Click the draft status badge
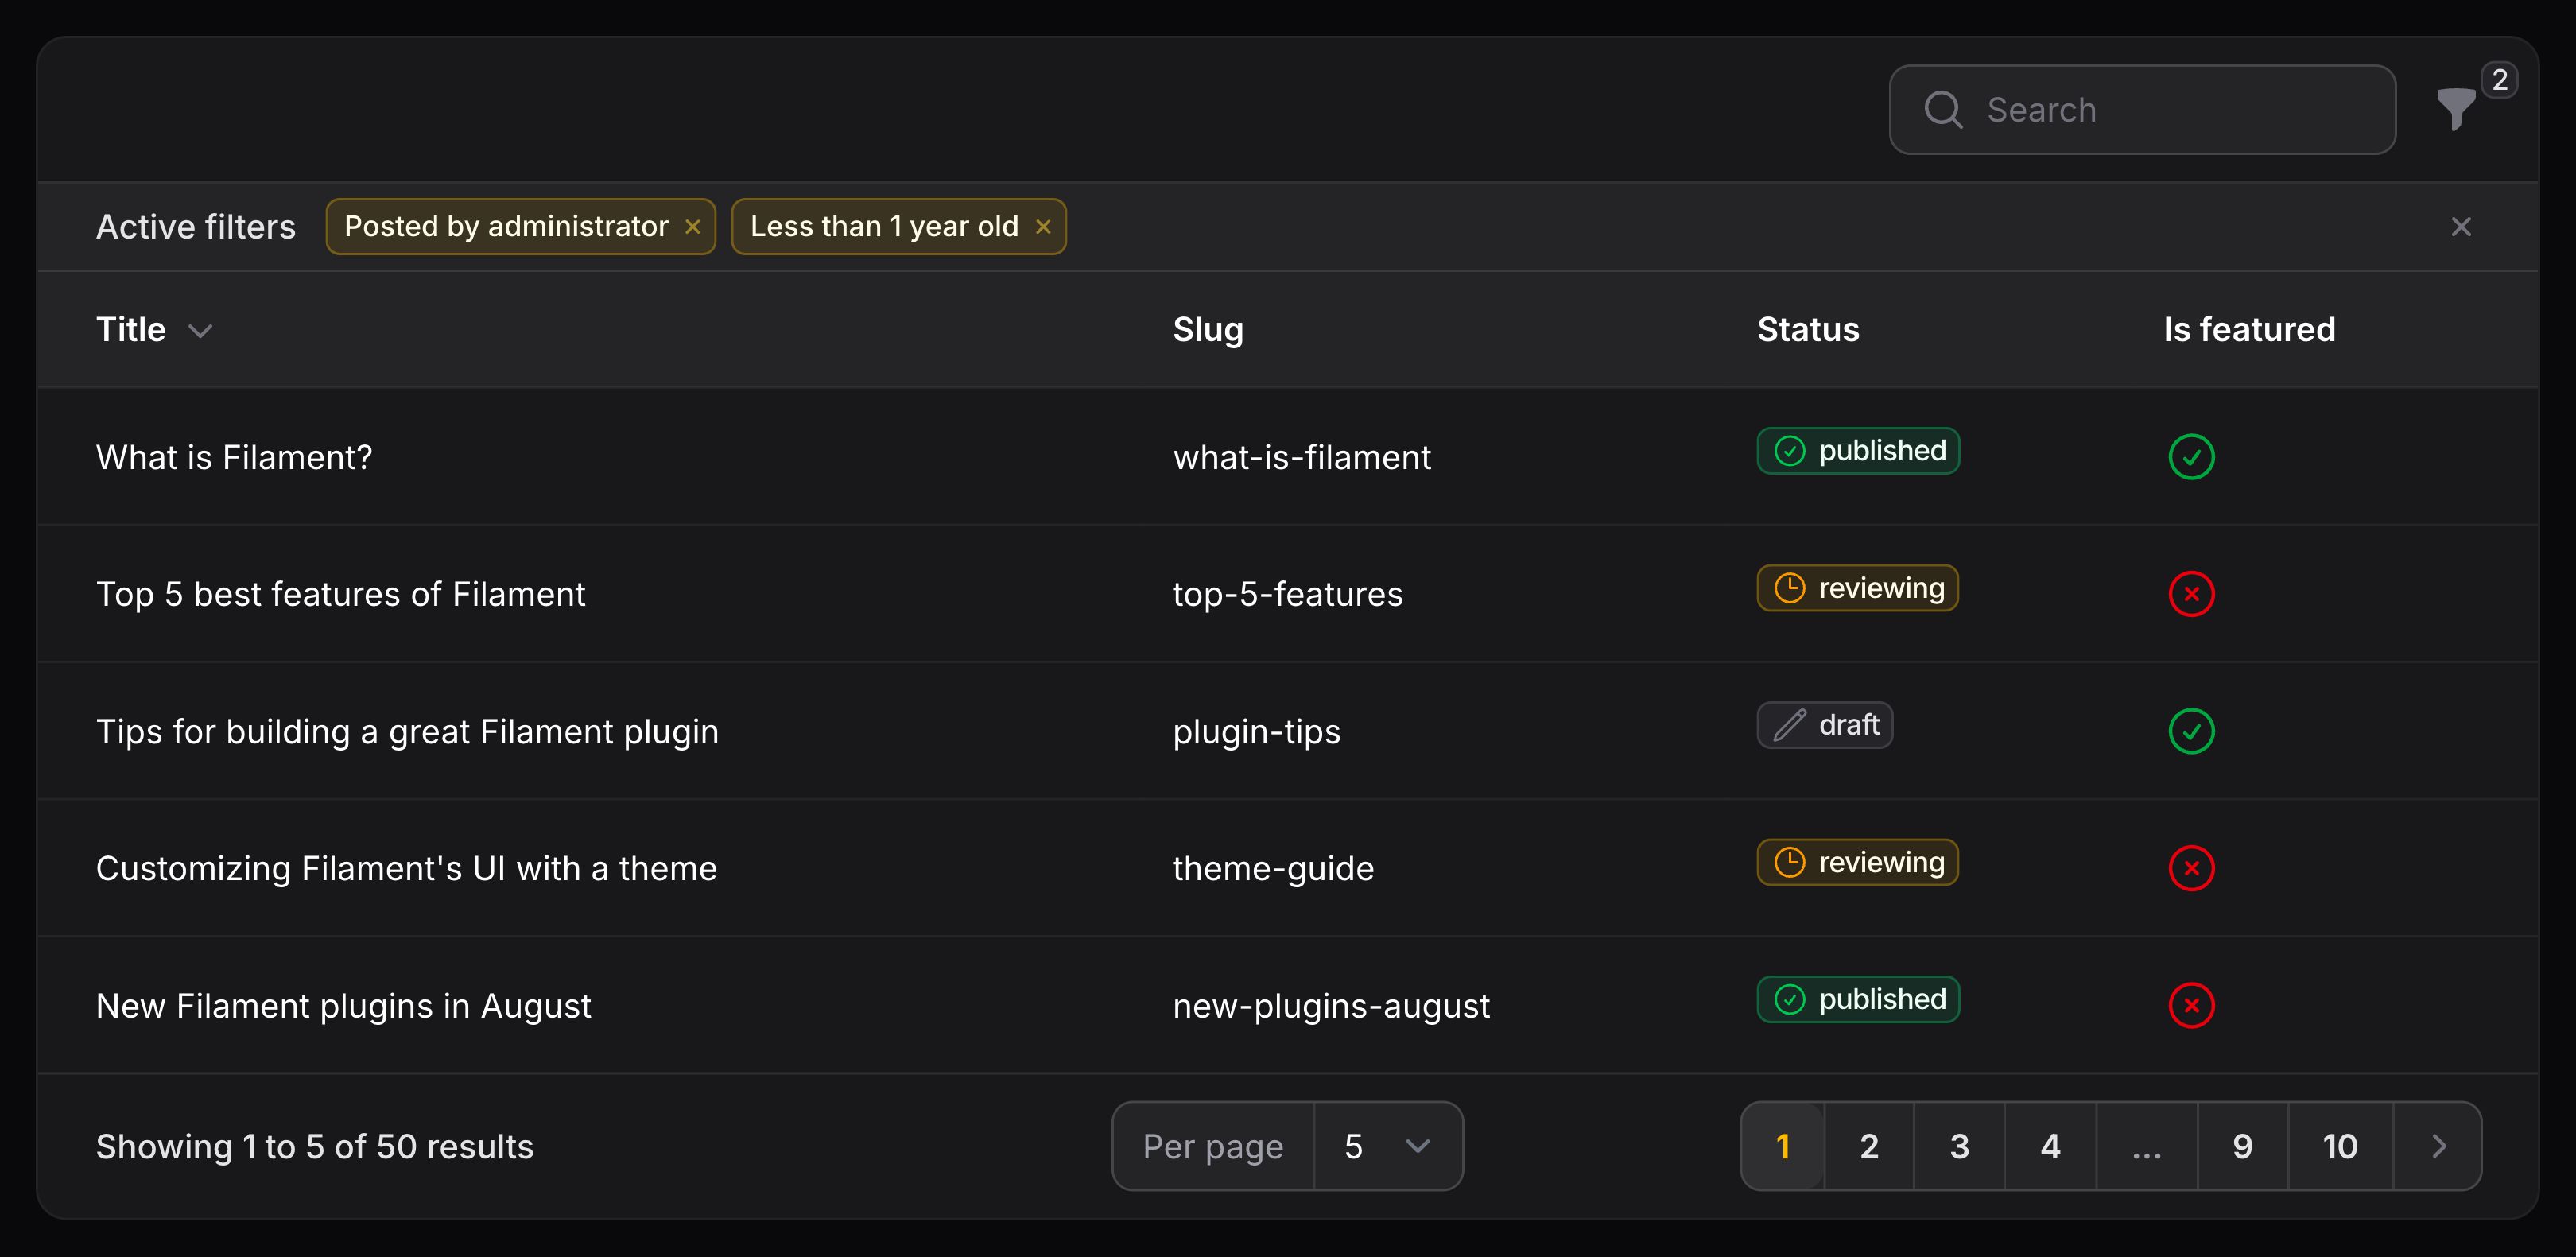Screen dimensions: 2576x1257 click(x=1825, y=725)
